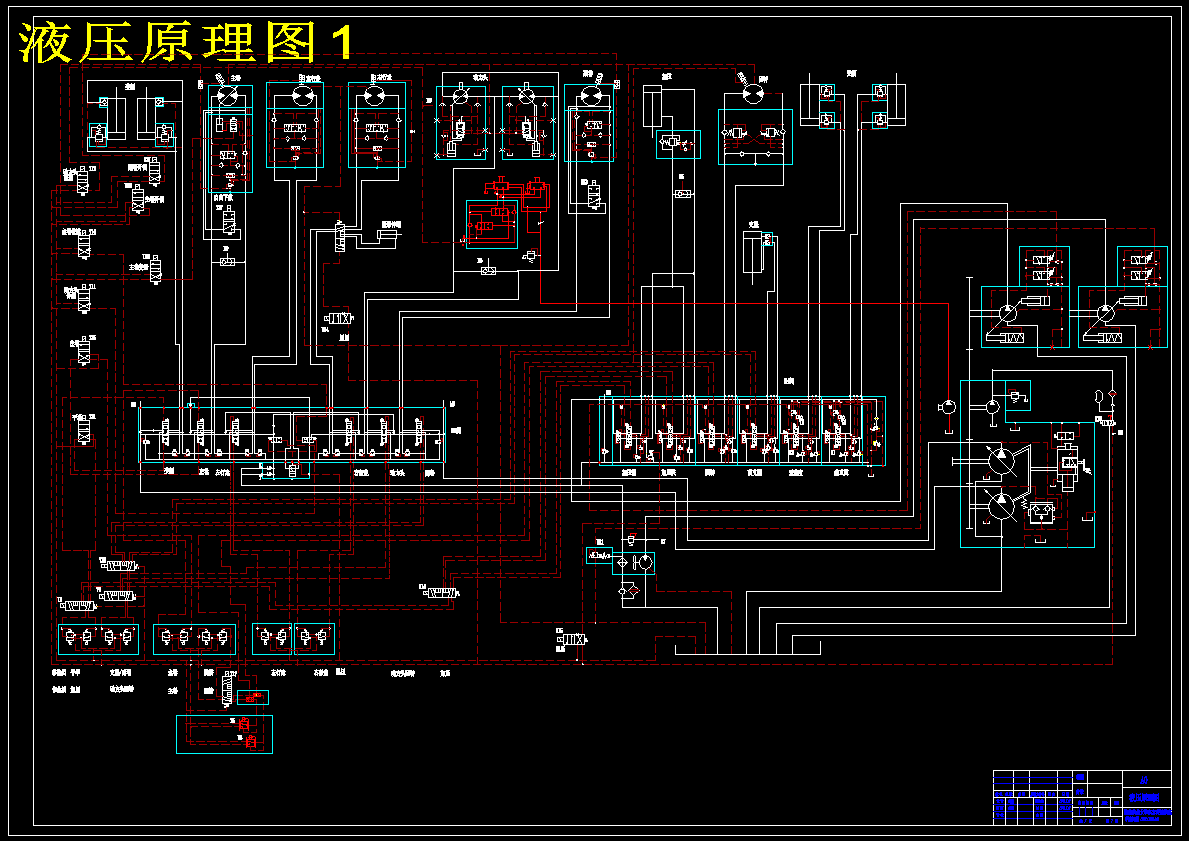Select the shuttle valve below the tall cylinder
The image size is (1189, 841).
(683, 195)
